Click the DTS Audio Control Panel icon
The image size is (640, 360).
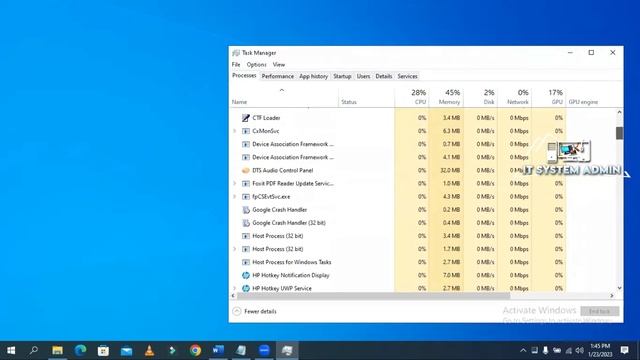(246, 170)
